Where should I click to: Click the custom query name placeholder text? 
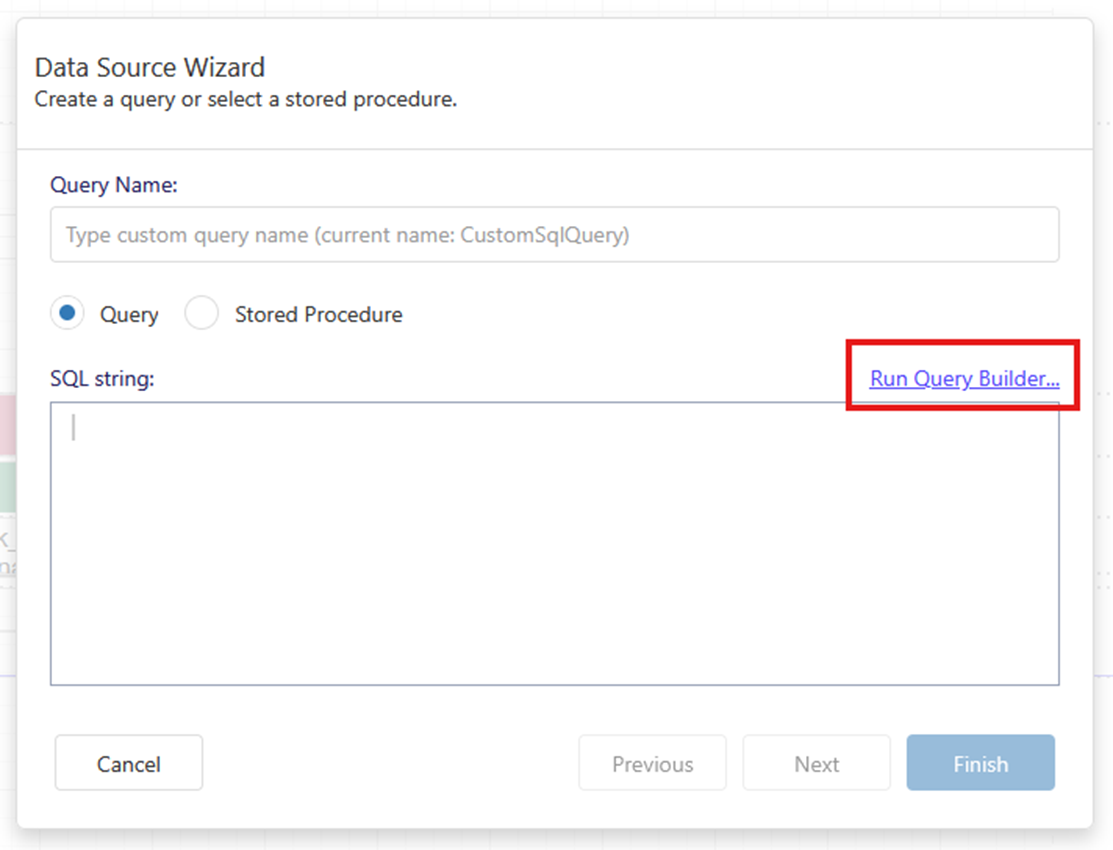pyautogui.click(x=347, y=236)
